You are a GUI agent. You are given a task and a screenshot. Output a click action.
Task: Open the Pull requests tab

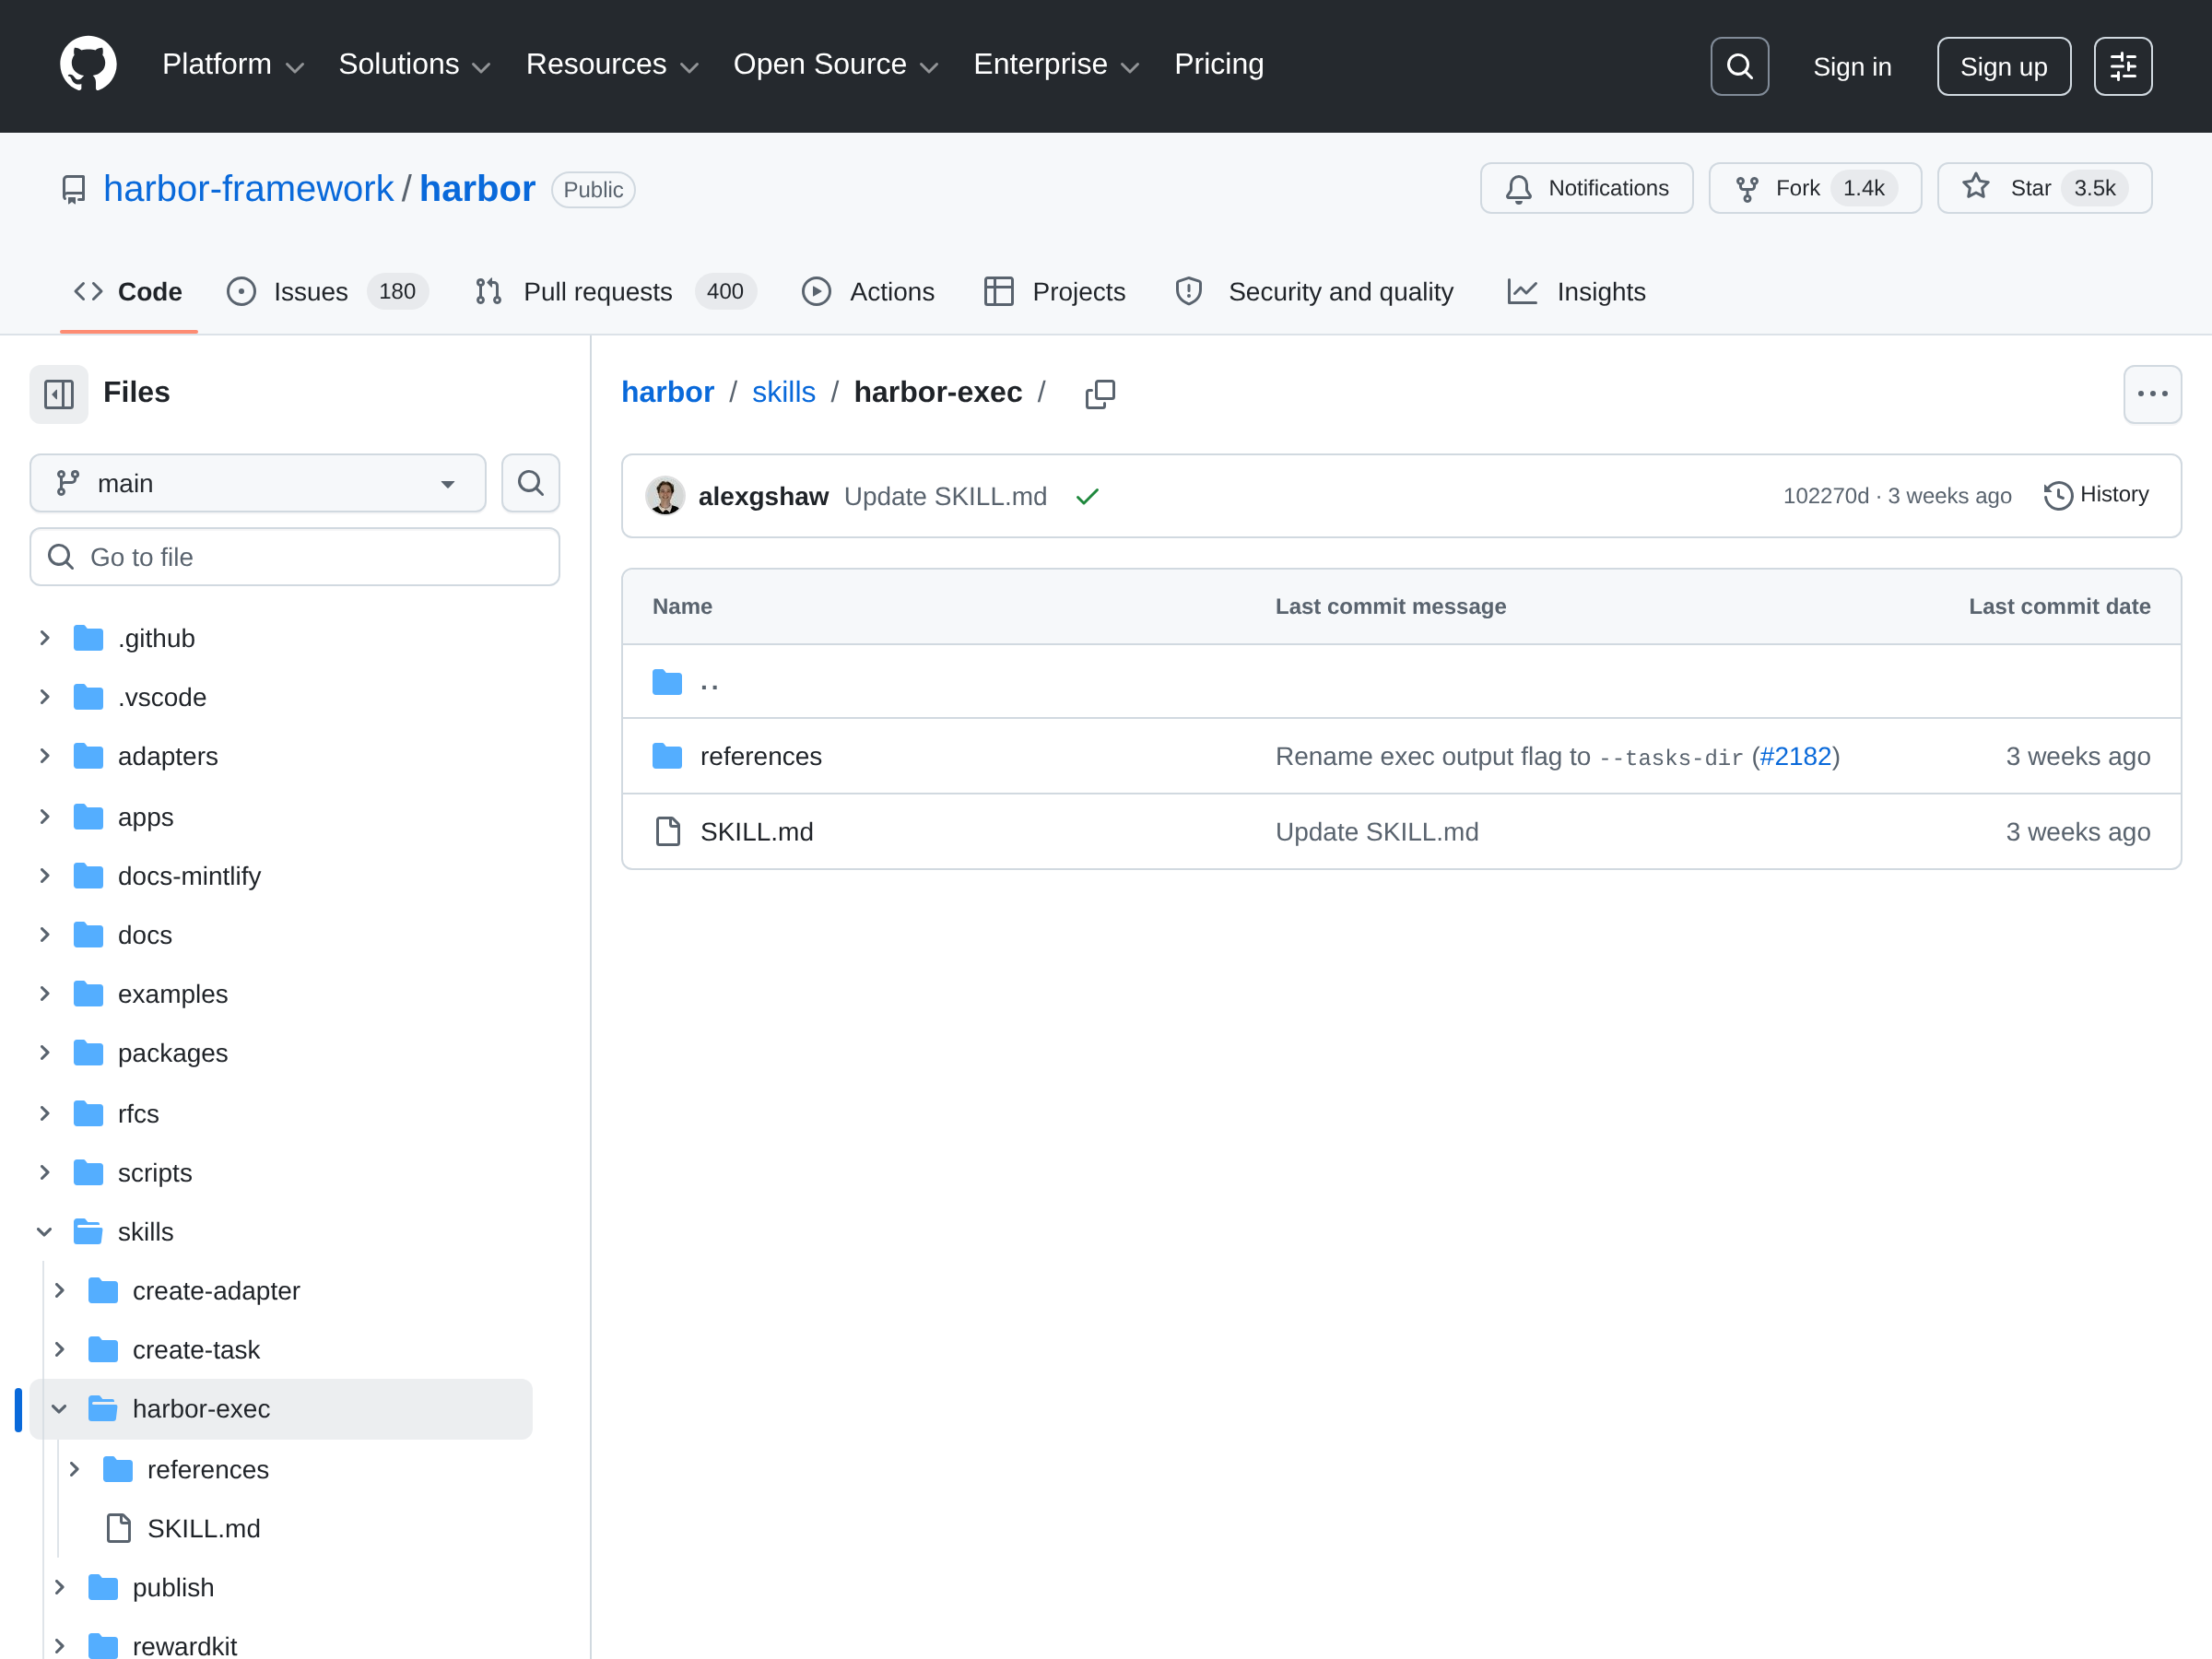615,292
